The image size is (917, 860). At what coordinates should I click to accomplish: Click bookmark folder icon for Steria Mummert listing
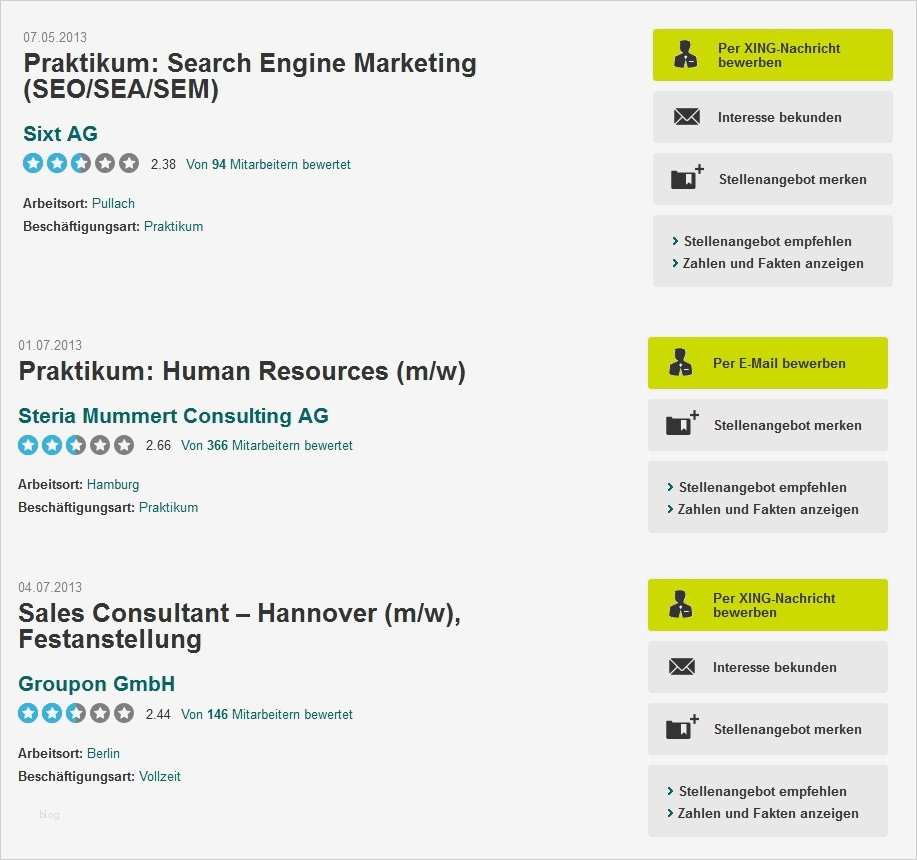[x=681, y=425]
